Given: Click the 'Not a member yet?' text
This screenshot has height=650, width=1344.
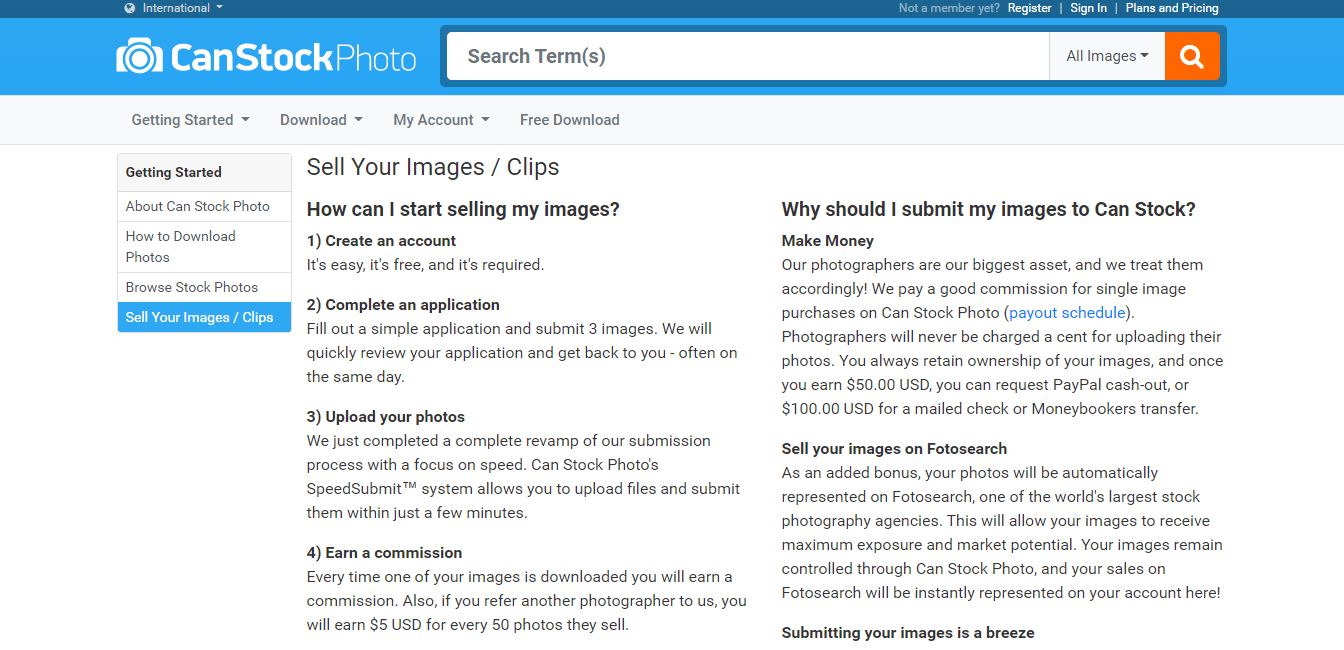Looking at the screenshot, I should (949, 8).
